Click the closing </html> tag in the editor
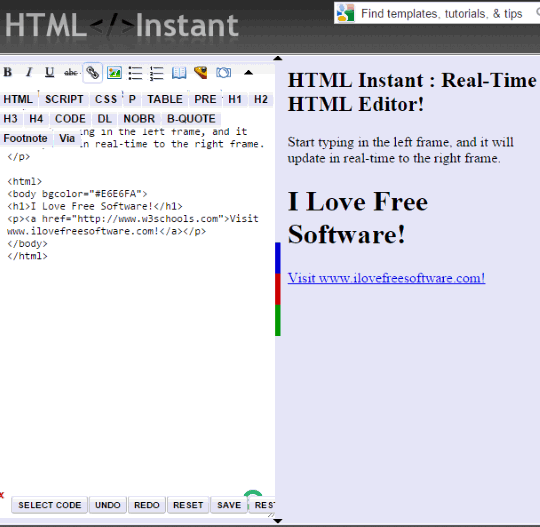 (x=28, y=256)
